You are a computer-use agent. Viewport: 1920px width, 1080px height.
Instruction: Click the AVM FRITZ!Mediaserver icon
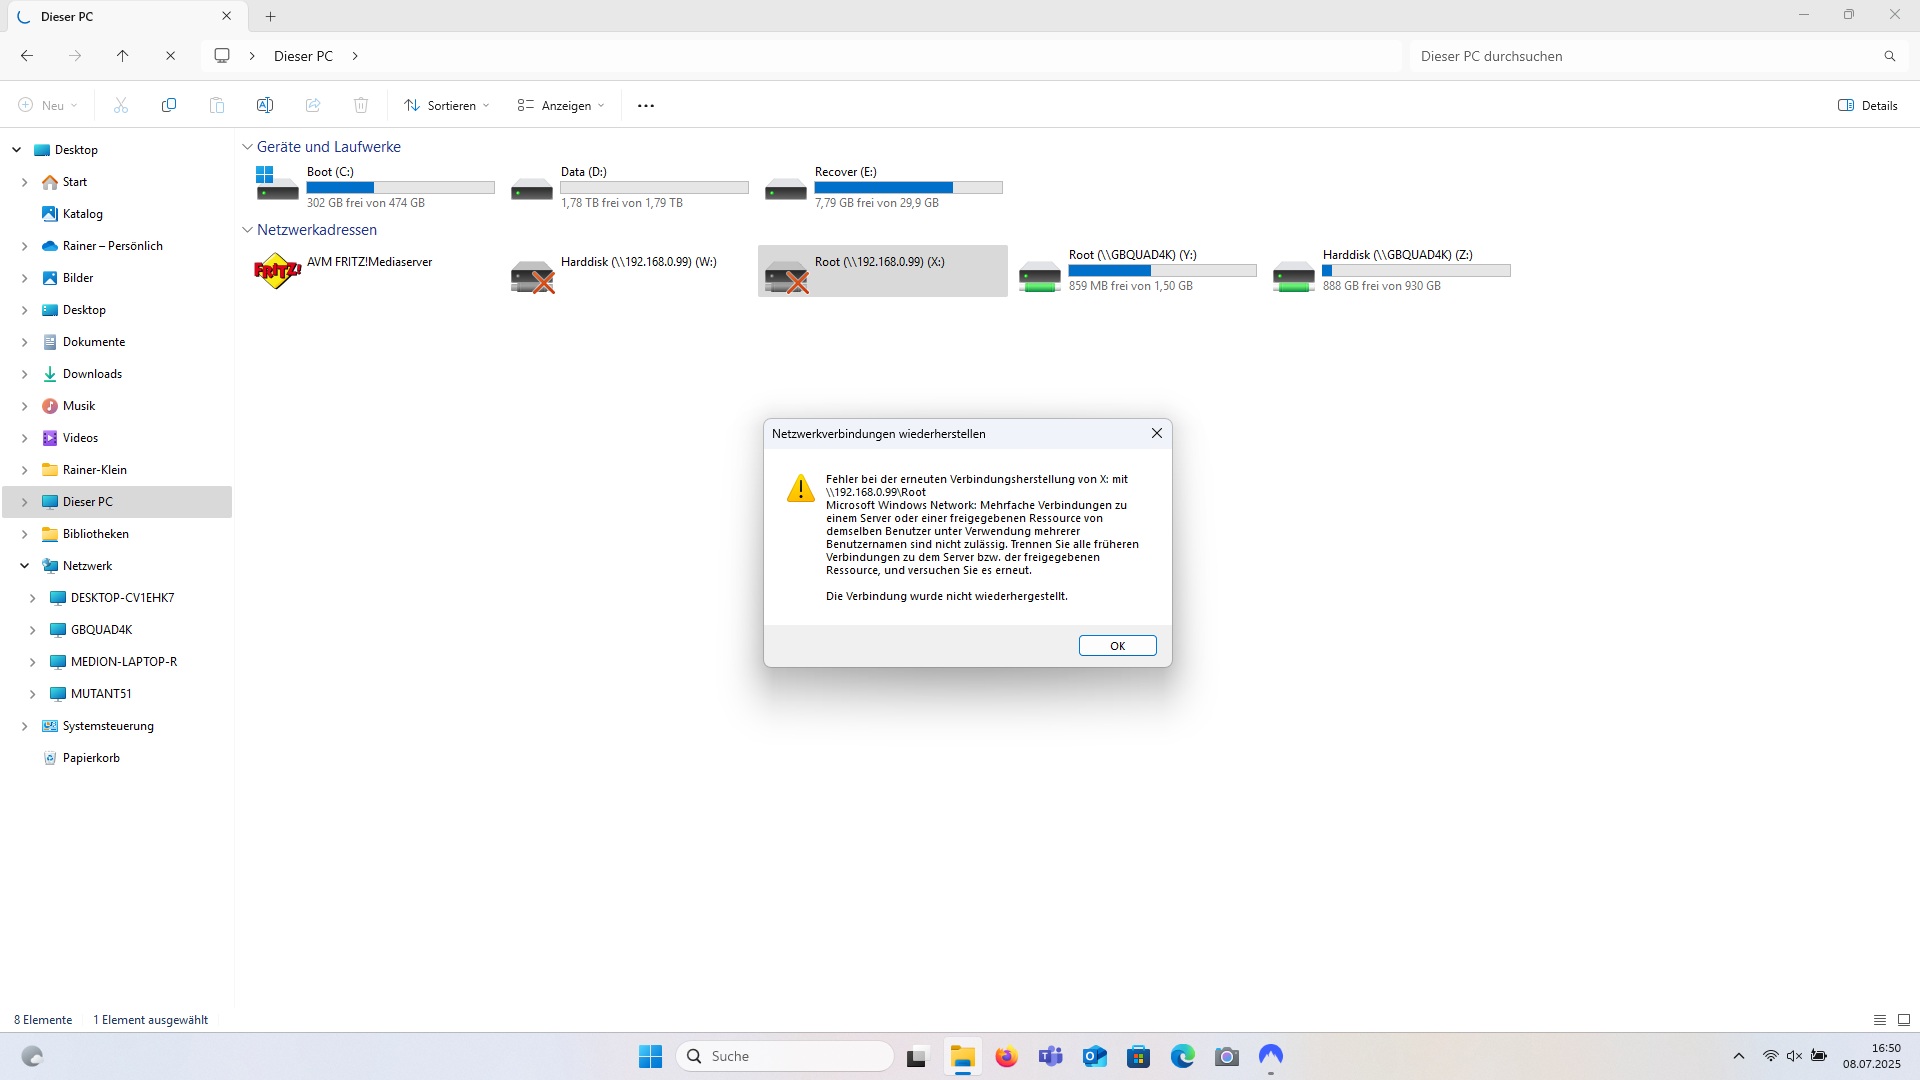click(277, 270)
